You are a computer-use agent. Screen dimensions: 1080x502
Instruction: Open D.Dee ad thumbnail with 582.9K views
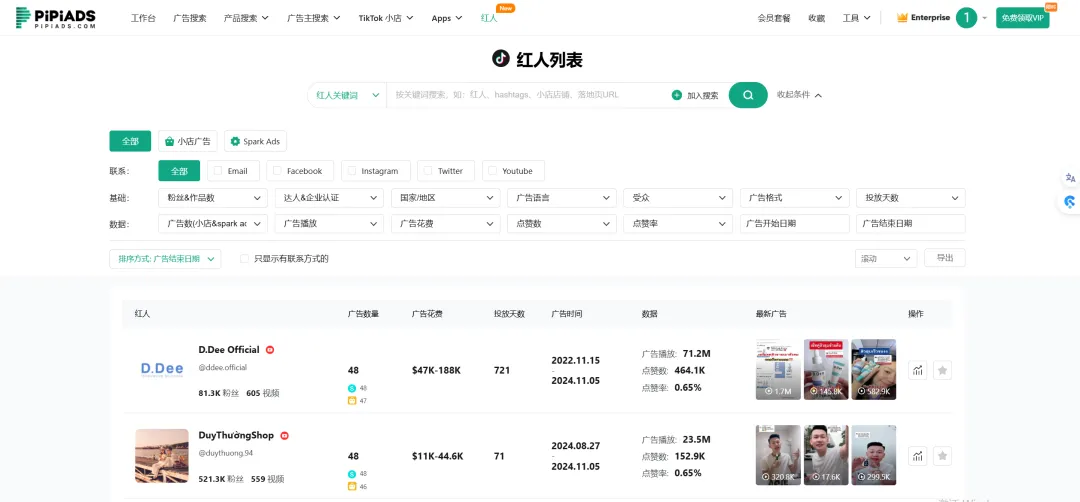(x=873, y=369)
